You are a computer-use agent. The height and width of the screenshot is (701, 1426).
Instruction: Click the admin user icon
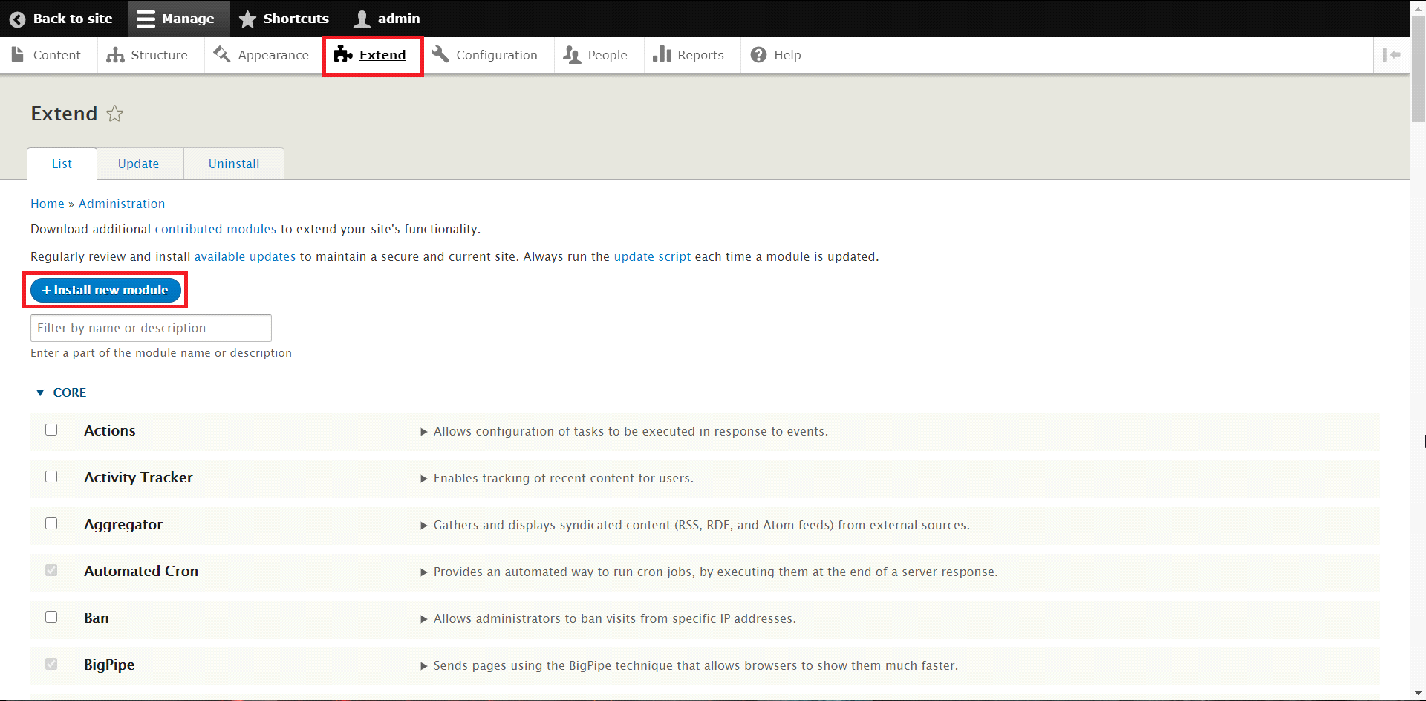[x=362, y=19]
